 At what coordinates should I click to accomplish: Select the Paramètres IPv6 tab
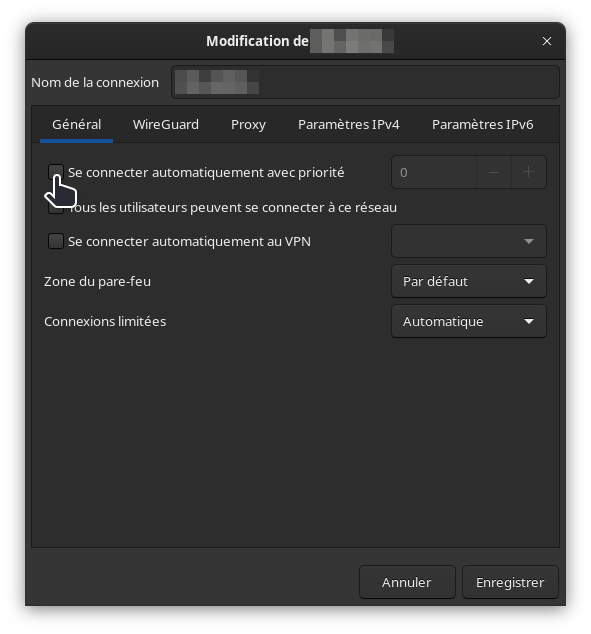click(482, 125)
